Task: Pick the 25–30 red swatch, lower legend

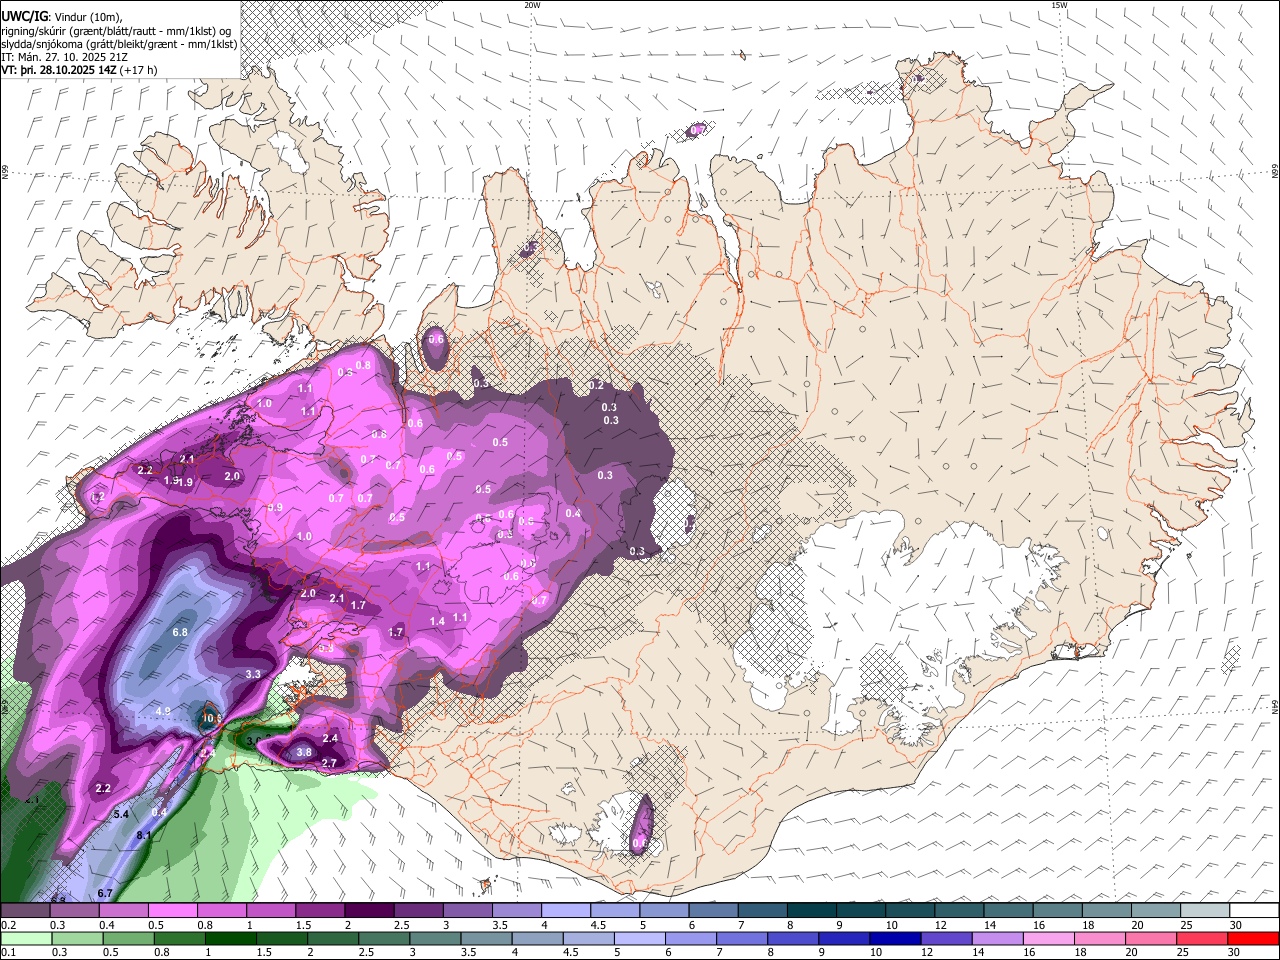Action: tap(1201, 938)
